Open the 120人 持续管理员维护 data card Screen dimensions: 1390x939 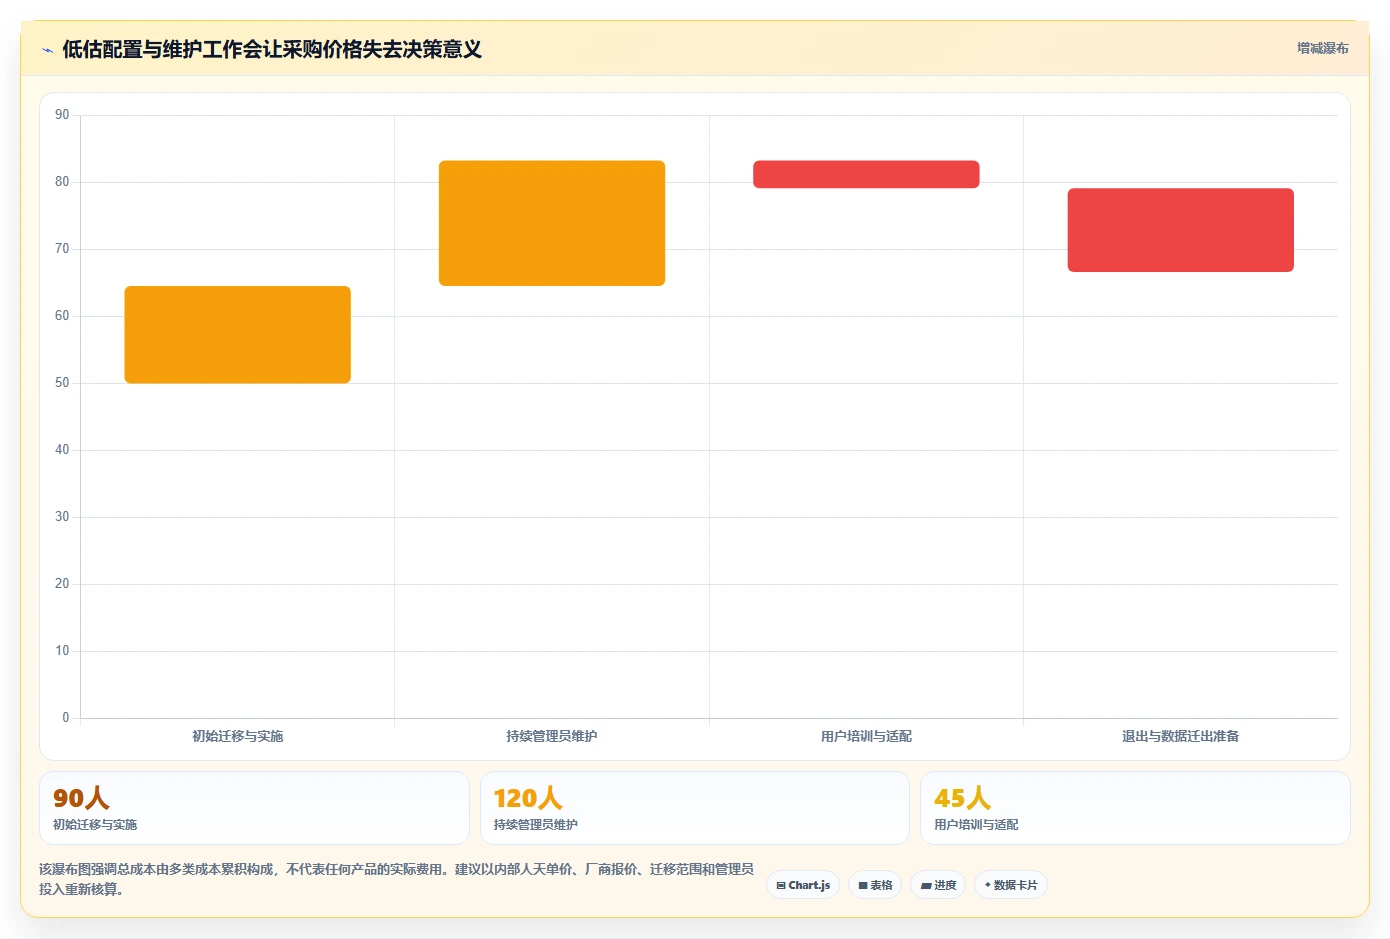point(695,808)
